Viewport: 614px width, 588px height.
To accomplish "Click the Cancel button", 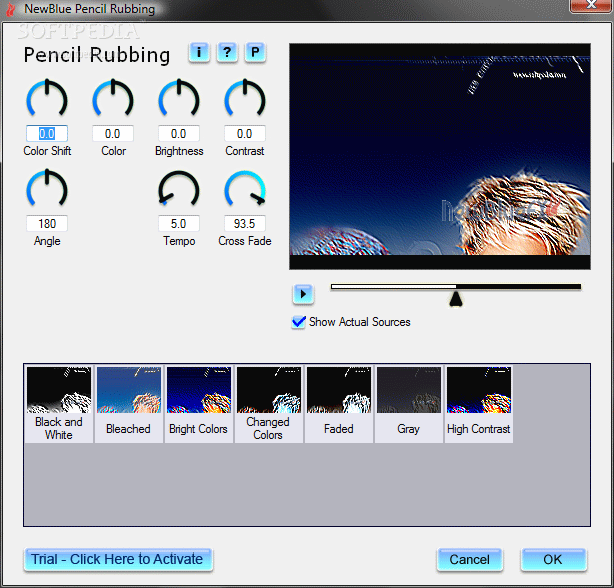I will [470, 559].
